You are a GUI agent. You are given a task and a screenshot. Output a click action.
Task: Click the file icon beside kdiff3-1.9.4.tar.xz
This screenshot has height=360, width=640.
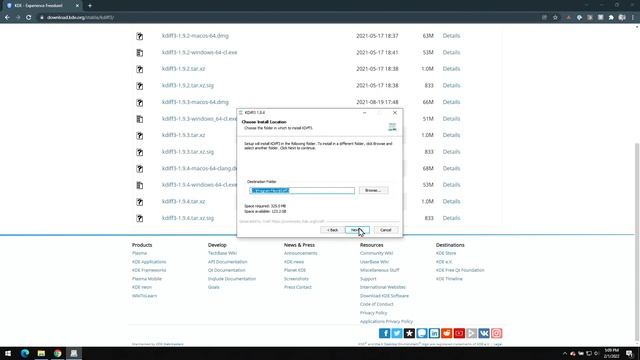point(140,202)
